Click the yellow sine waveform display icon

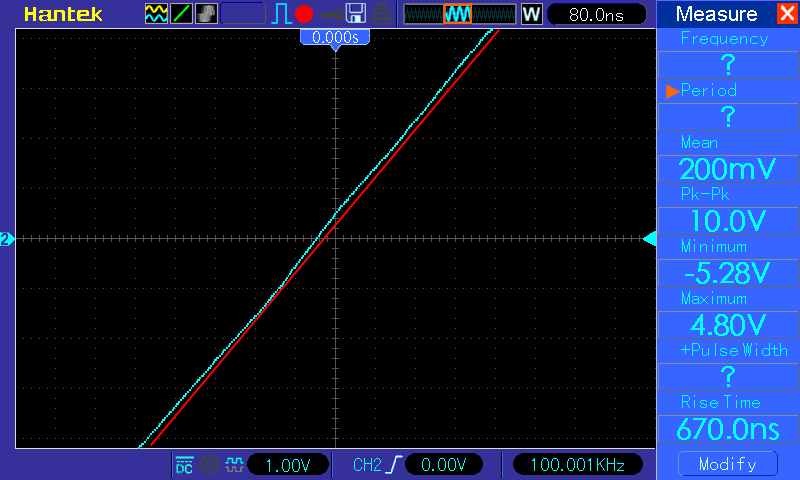point(156,14)
